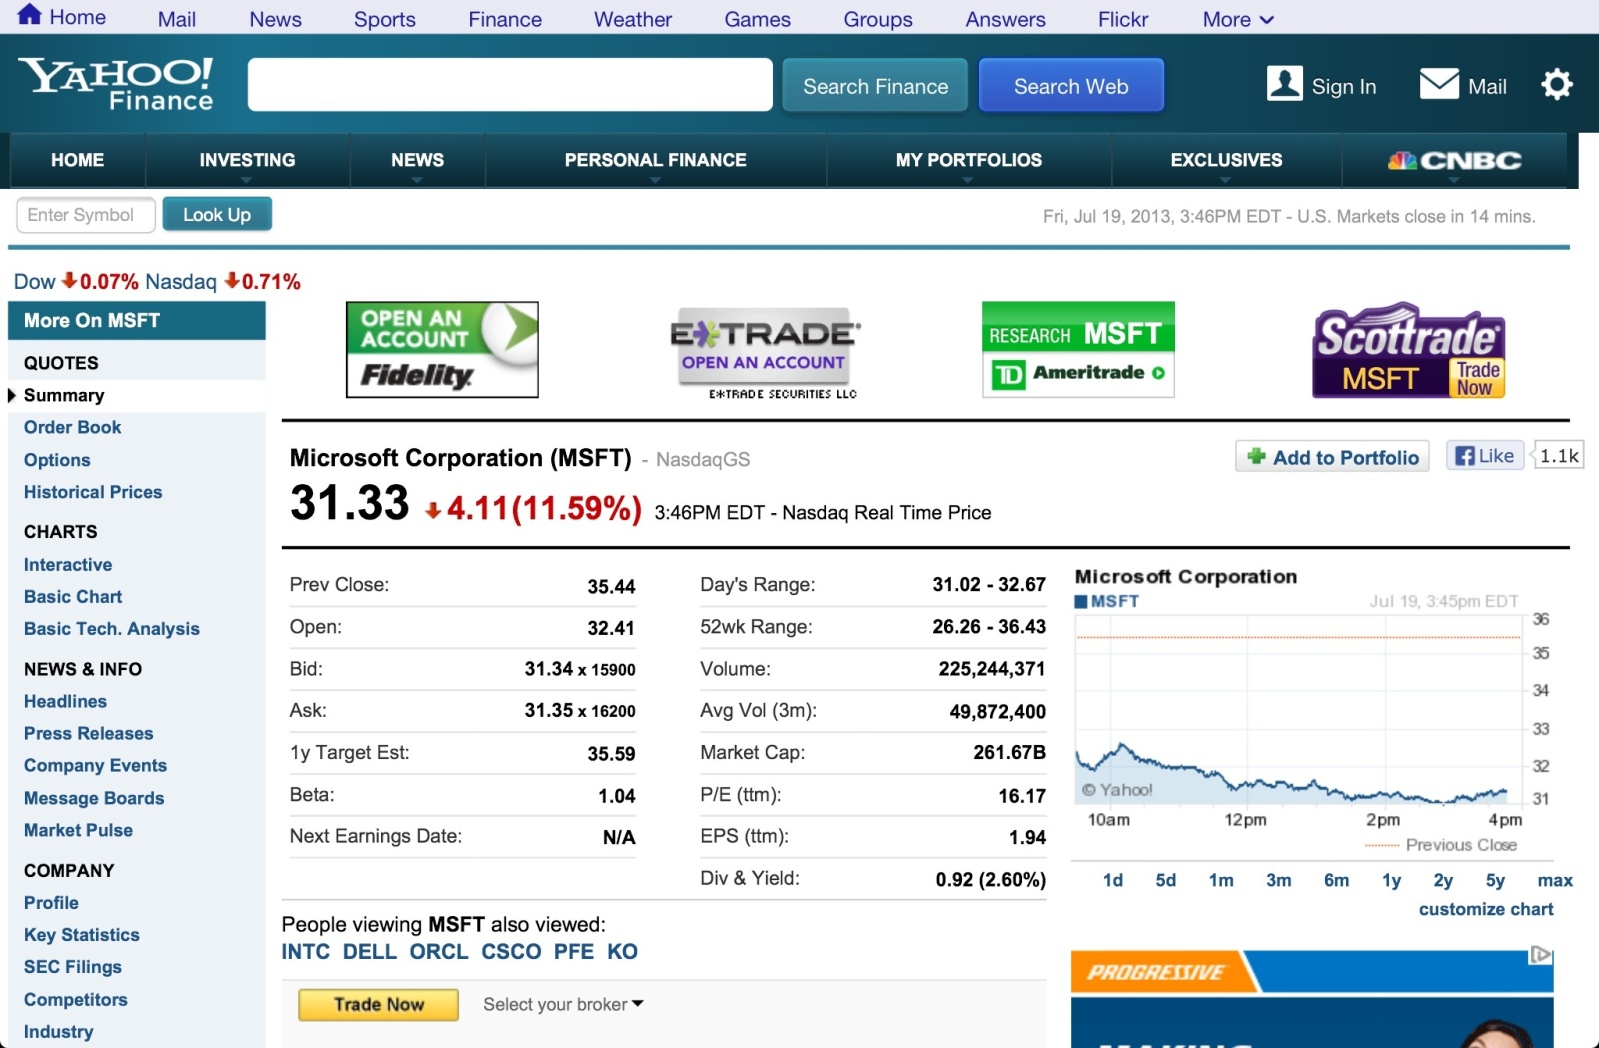Open the DELL ticker link

[370, 952]
